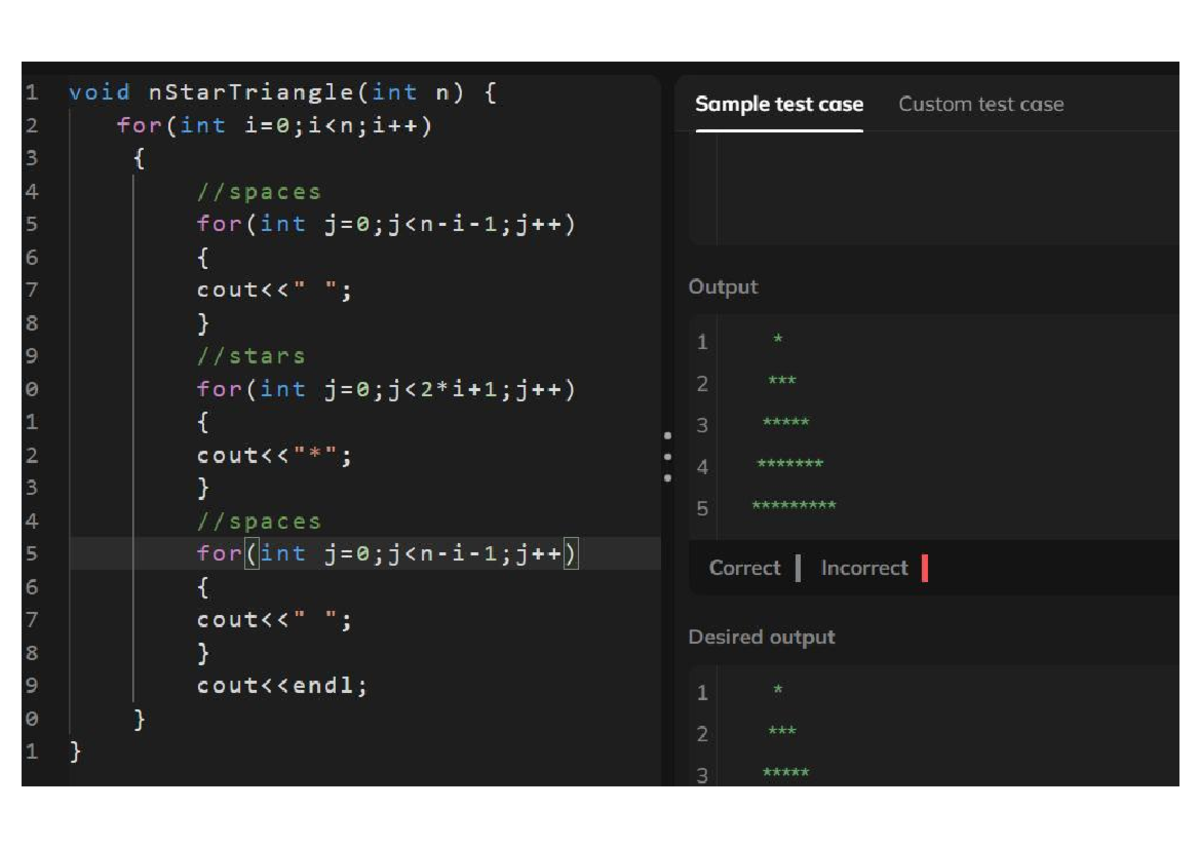This screenshot has width=1200, height=848.
Task: Click the white Correct indicator bar
Action: tap(798, 568)
